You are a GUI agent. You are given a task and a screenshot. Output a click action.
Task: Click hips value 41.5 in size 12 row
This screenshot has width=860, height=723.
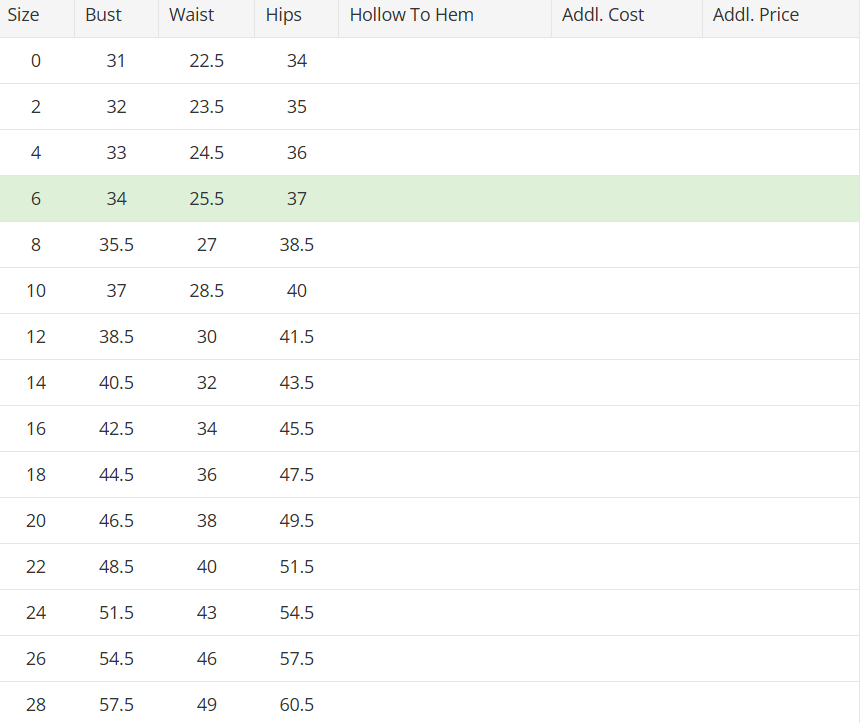[x=297, y=337]
